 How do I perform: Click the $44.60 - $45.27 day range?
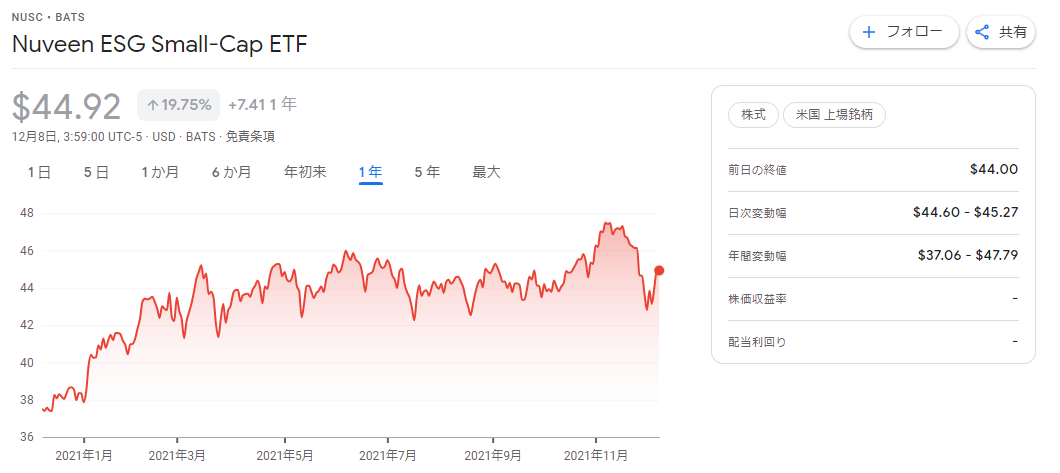(x=965, y=213)
